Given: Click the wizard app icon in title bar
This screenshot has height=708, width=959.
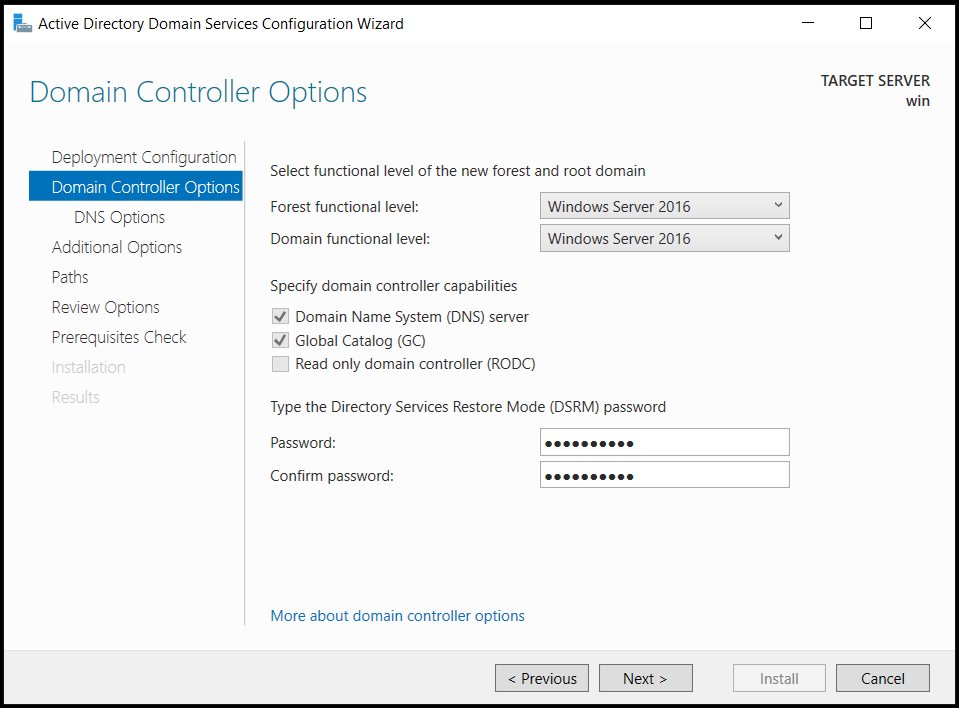Looking at the screenshot, I should click(23, 24).
